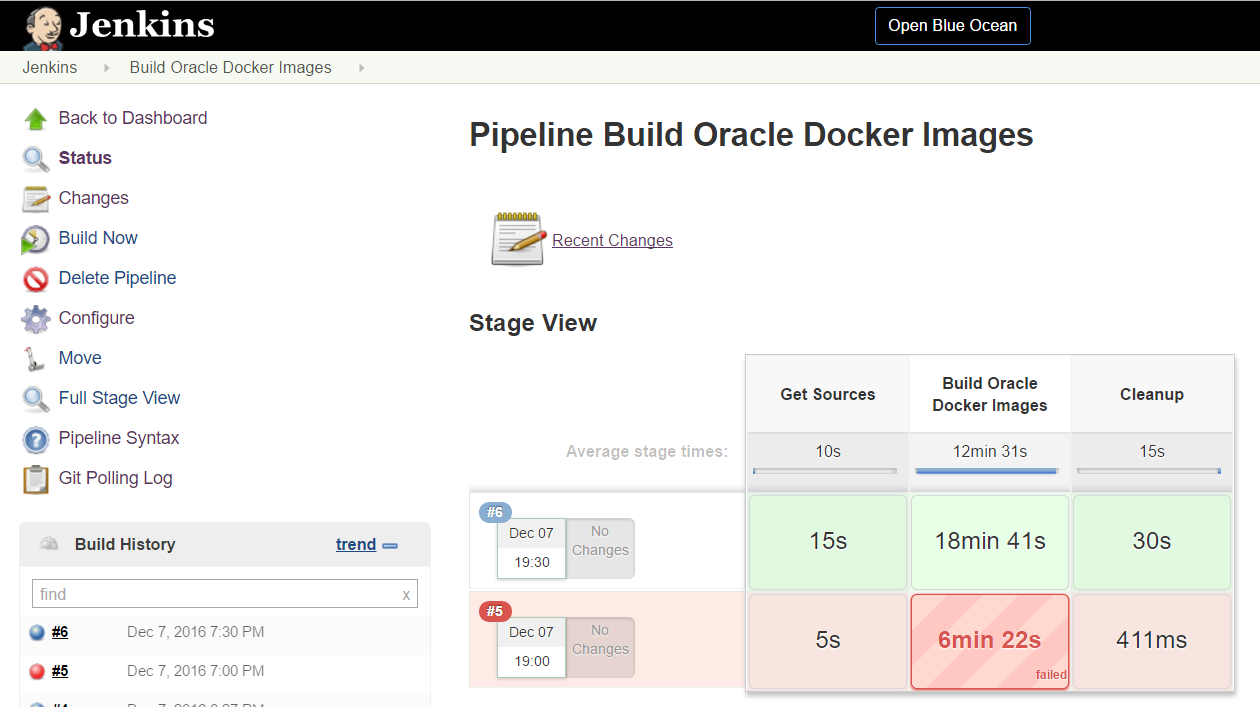Click the Move icon in sidebar
The height and width of the screenshot is (707, 1260).
(36, 359)
